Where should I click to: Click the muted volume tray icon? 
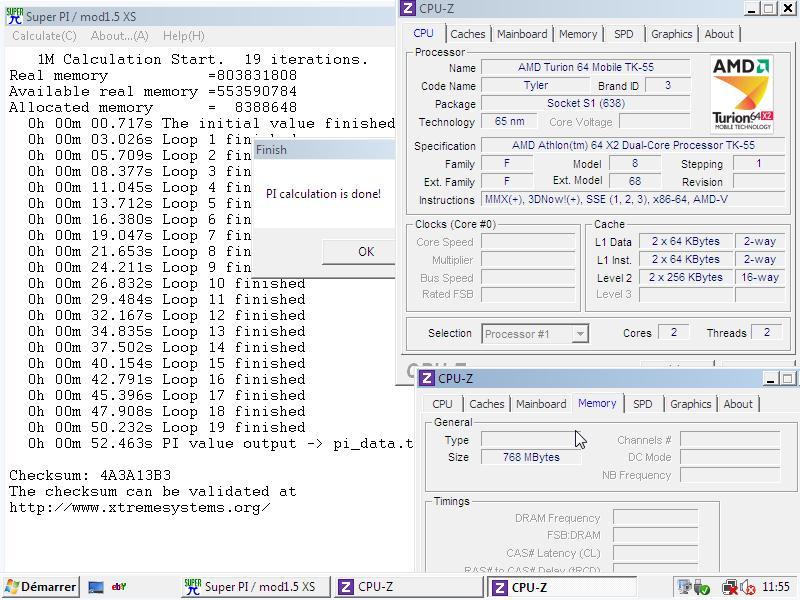click(747, 587)
